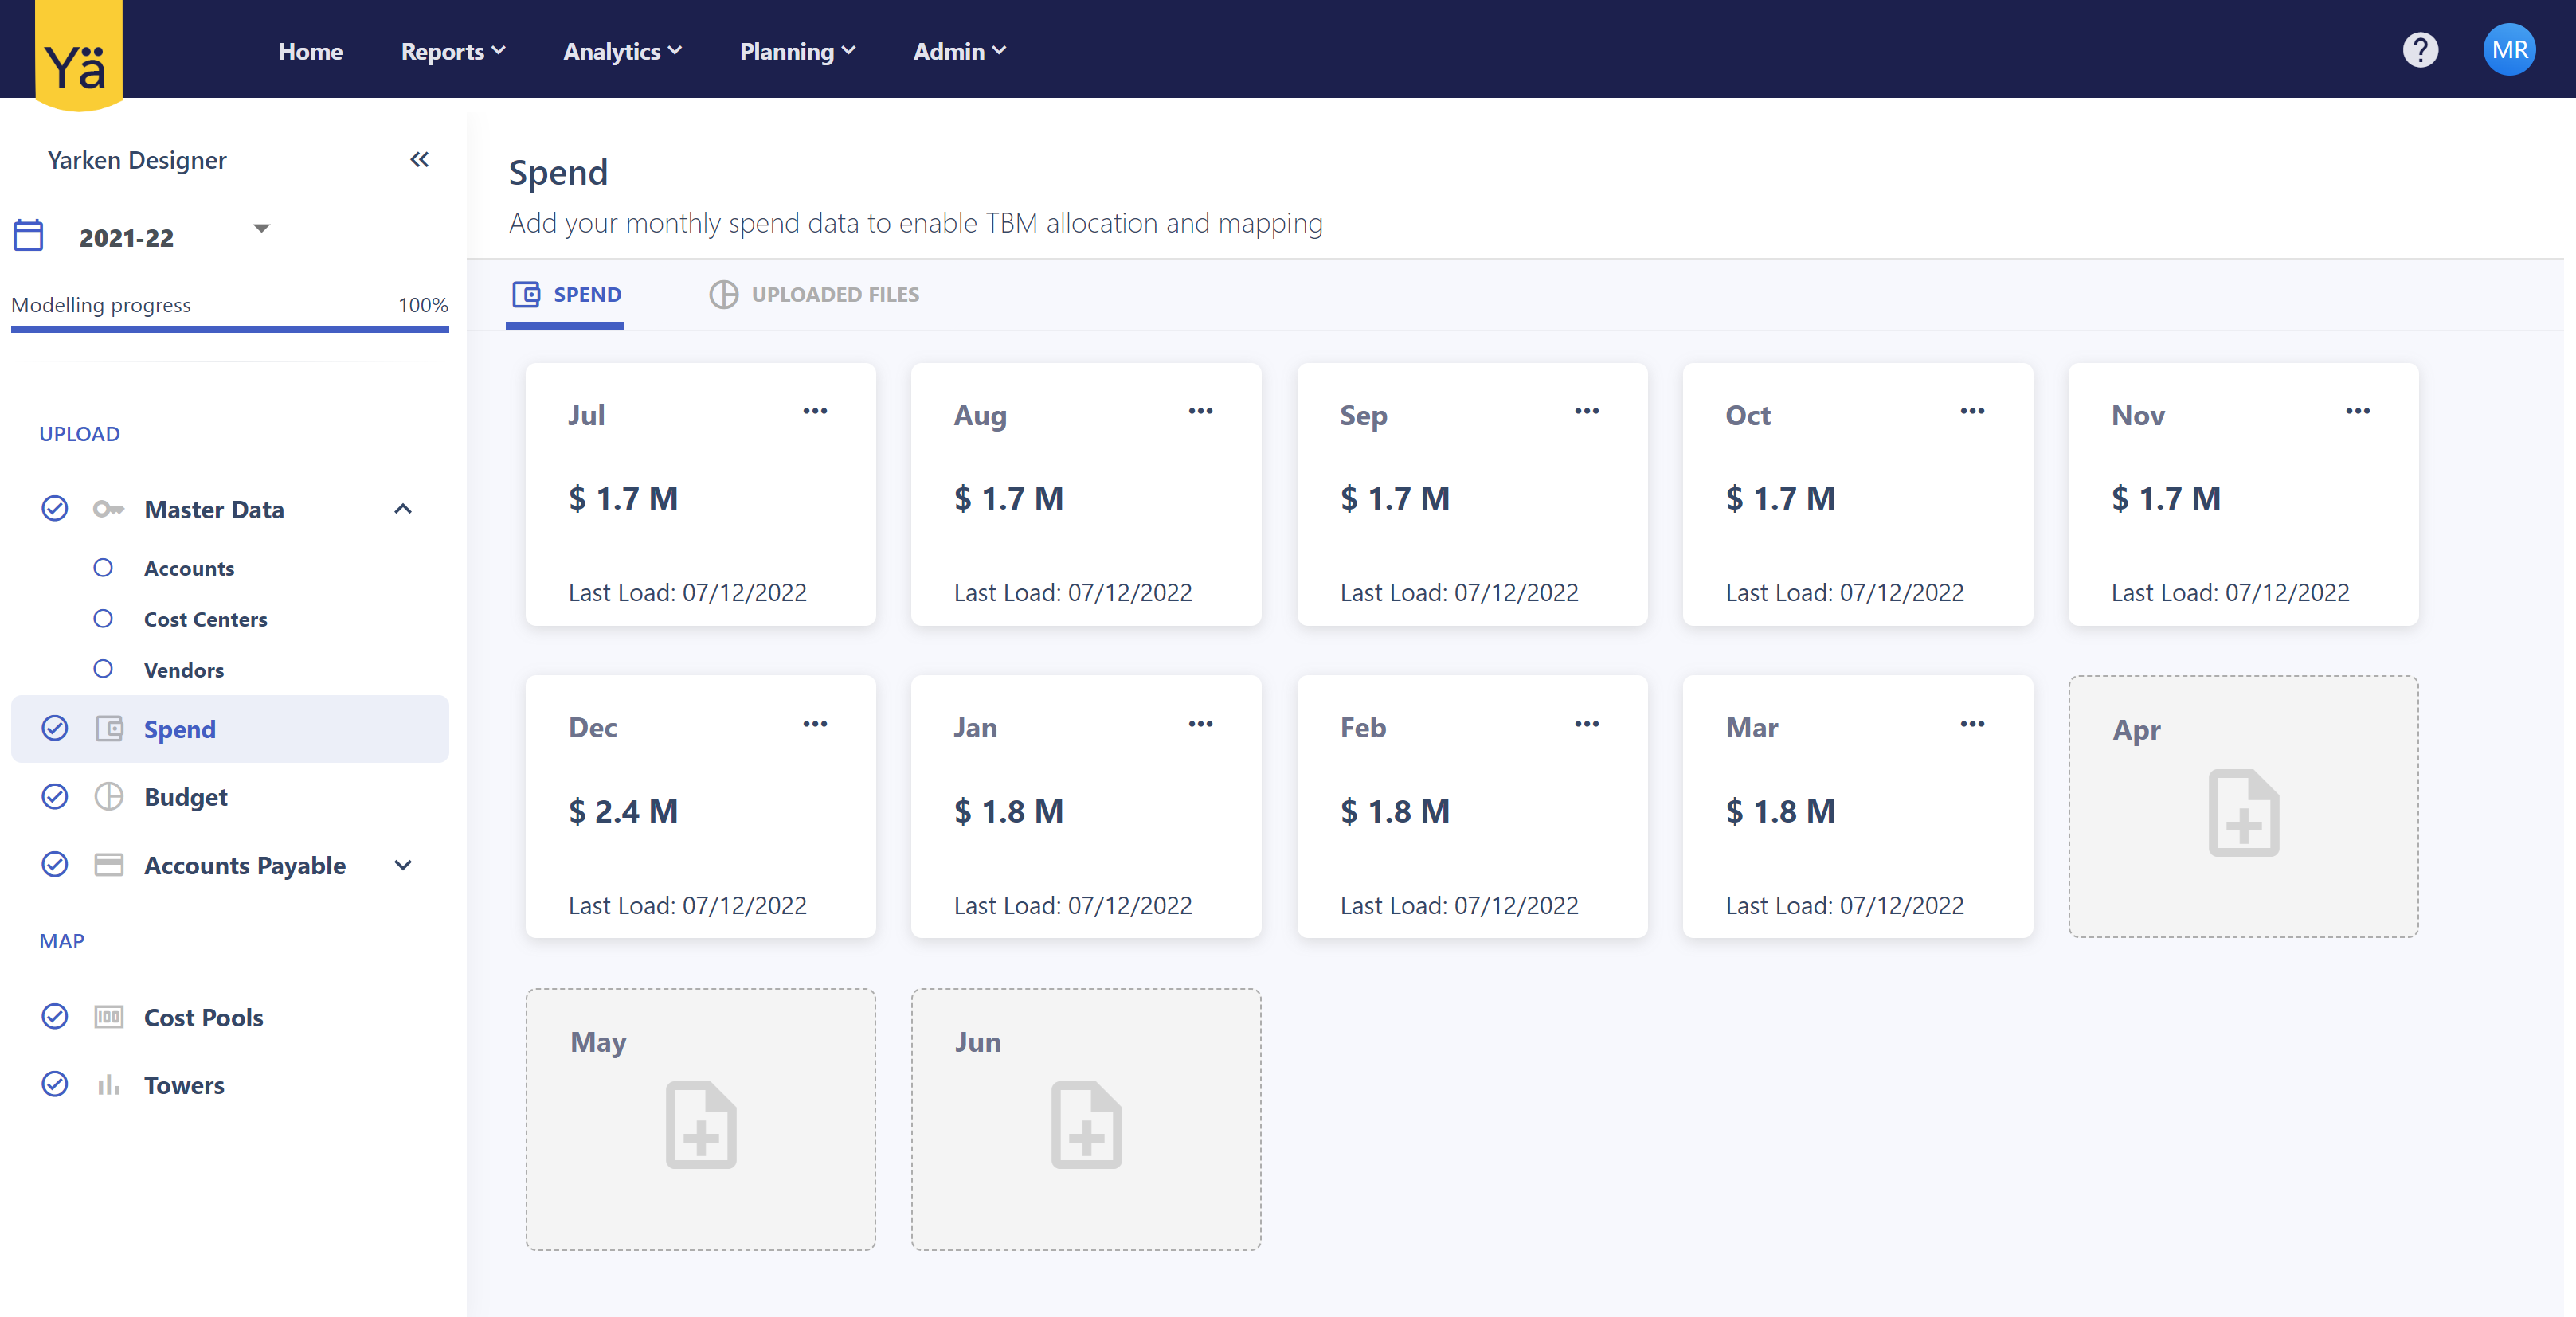Open the Dec card options menu
2576x1317 pixels.
pos(815,724)
